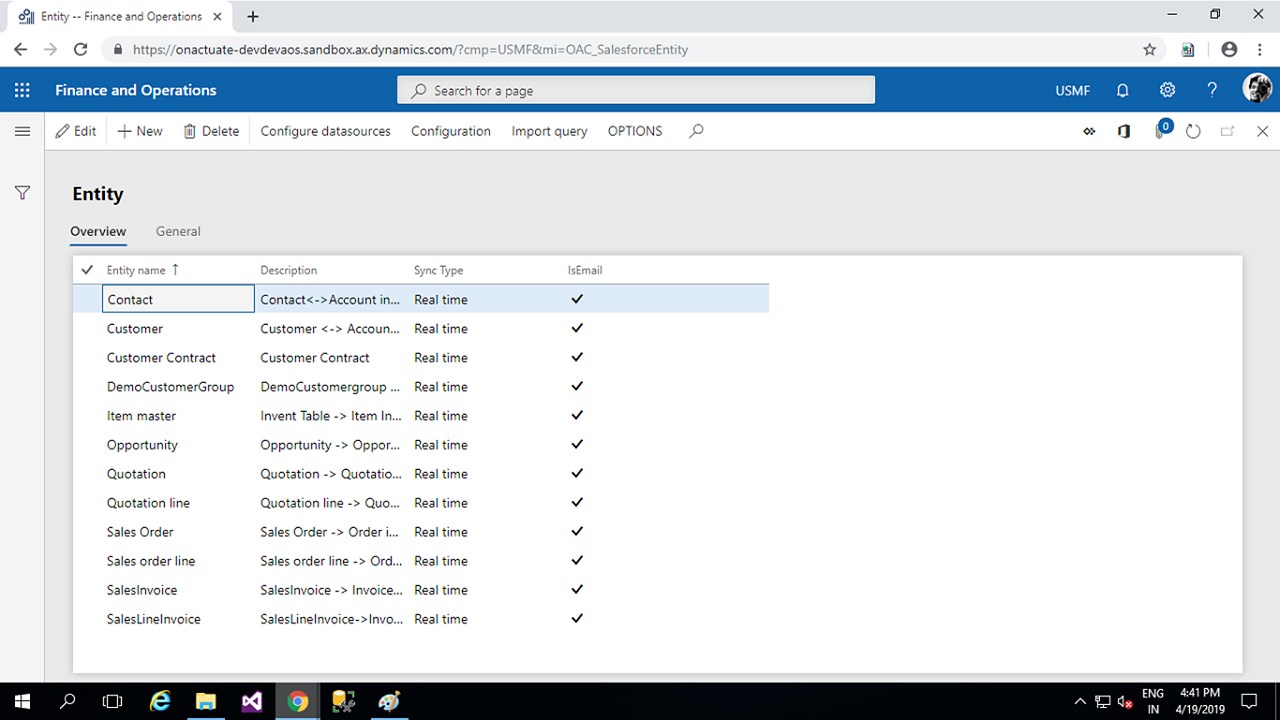Image resolution: width=1280 pixels, height=720 pixels.
Task: Click Configure datasources
Action: (325, 131)
